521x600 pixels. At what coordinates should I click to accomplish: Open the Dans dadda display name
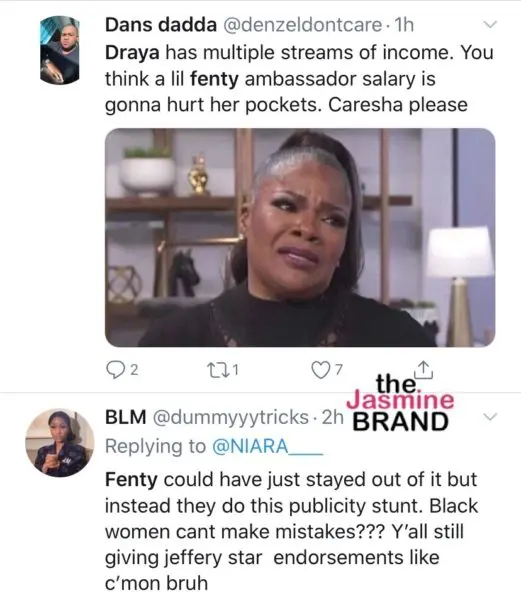(x=161, y=25)
